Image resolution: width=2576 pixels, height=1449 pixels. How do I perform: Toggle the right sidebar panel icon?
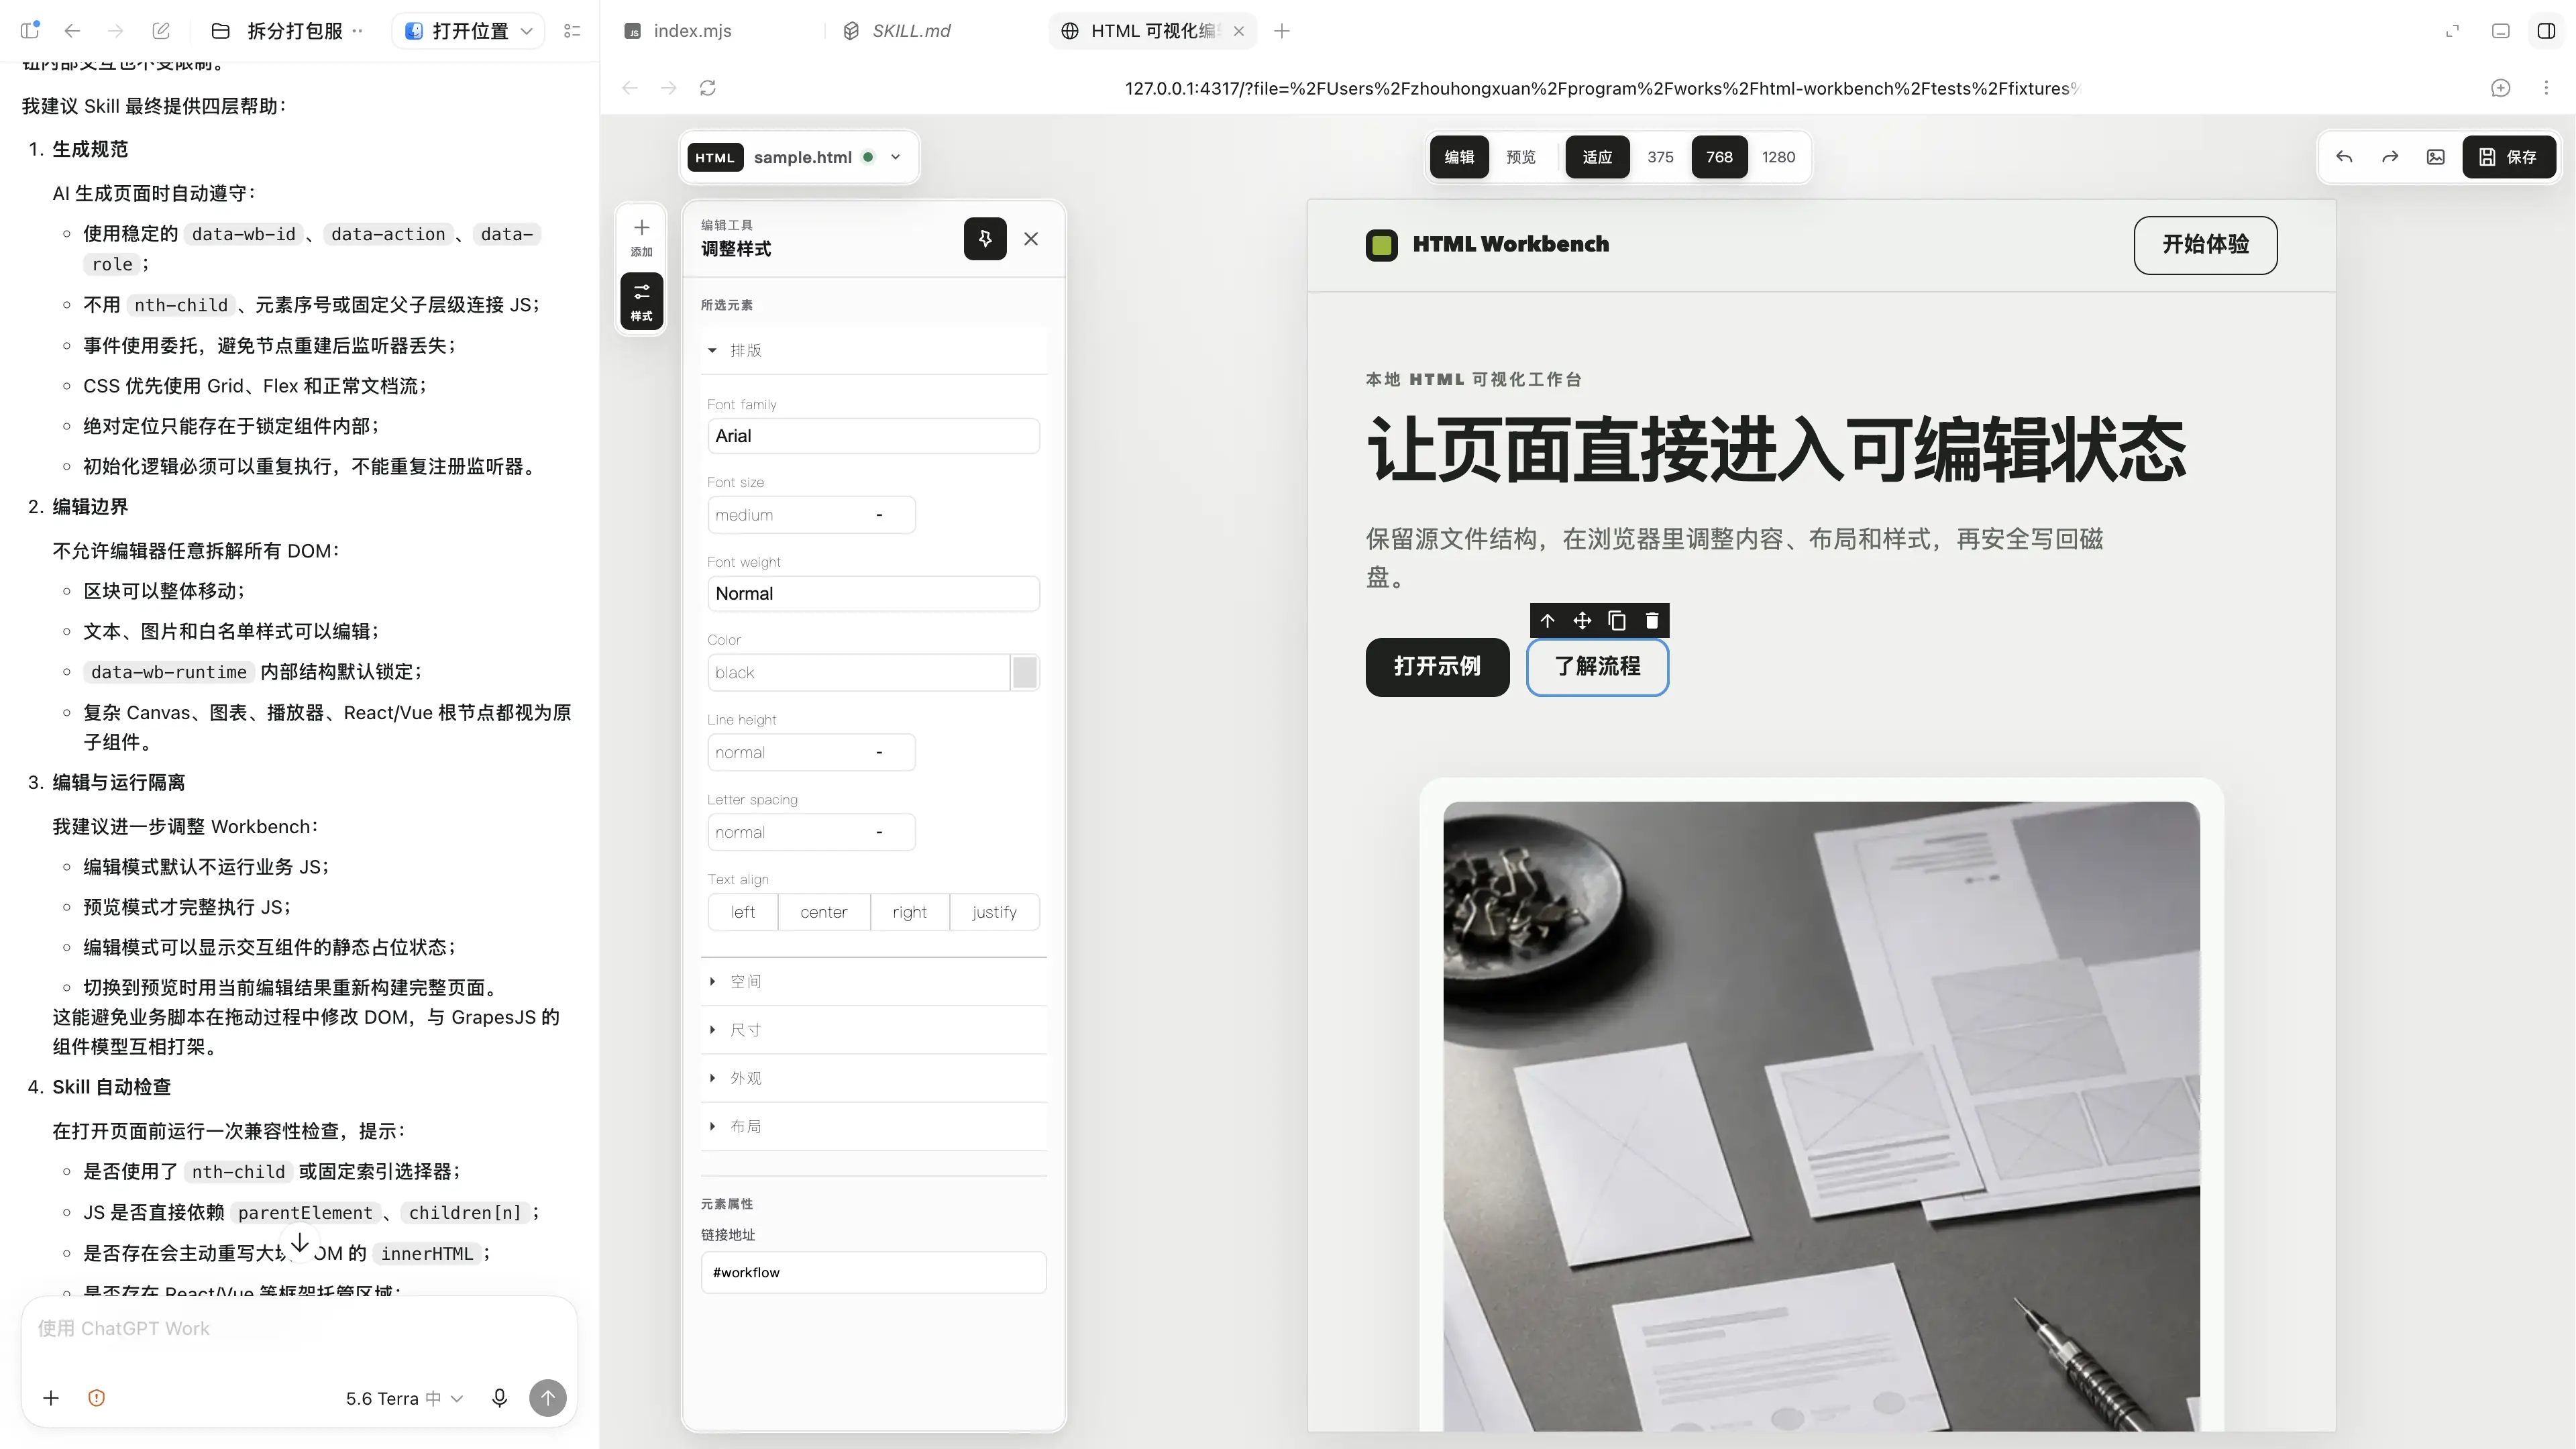click(x=2547, y=31)
